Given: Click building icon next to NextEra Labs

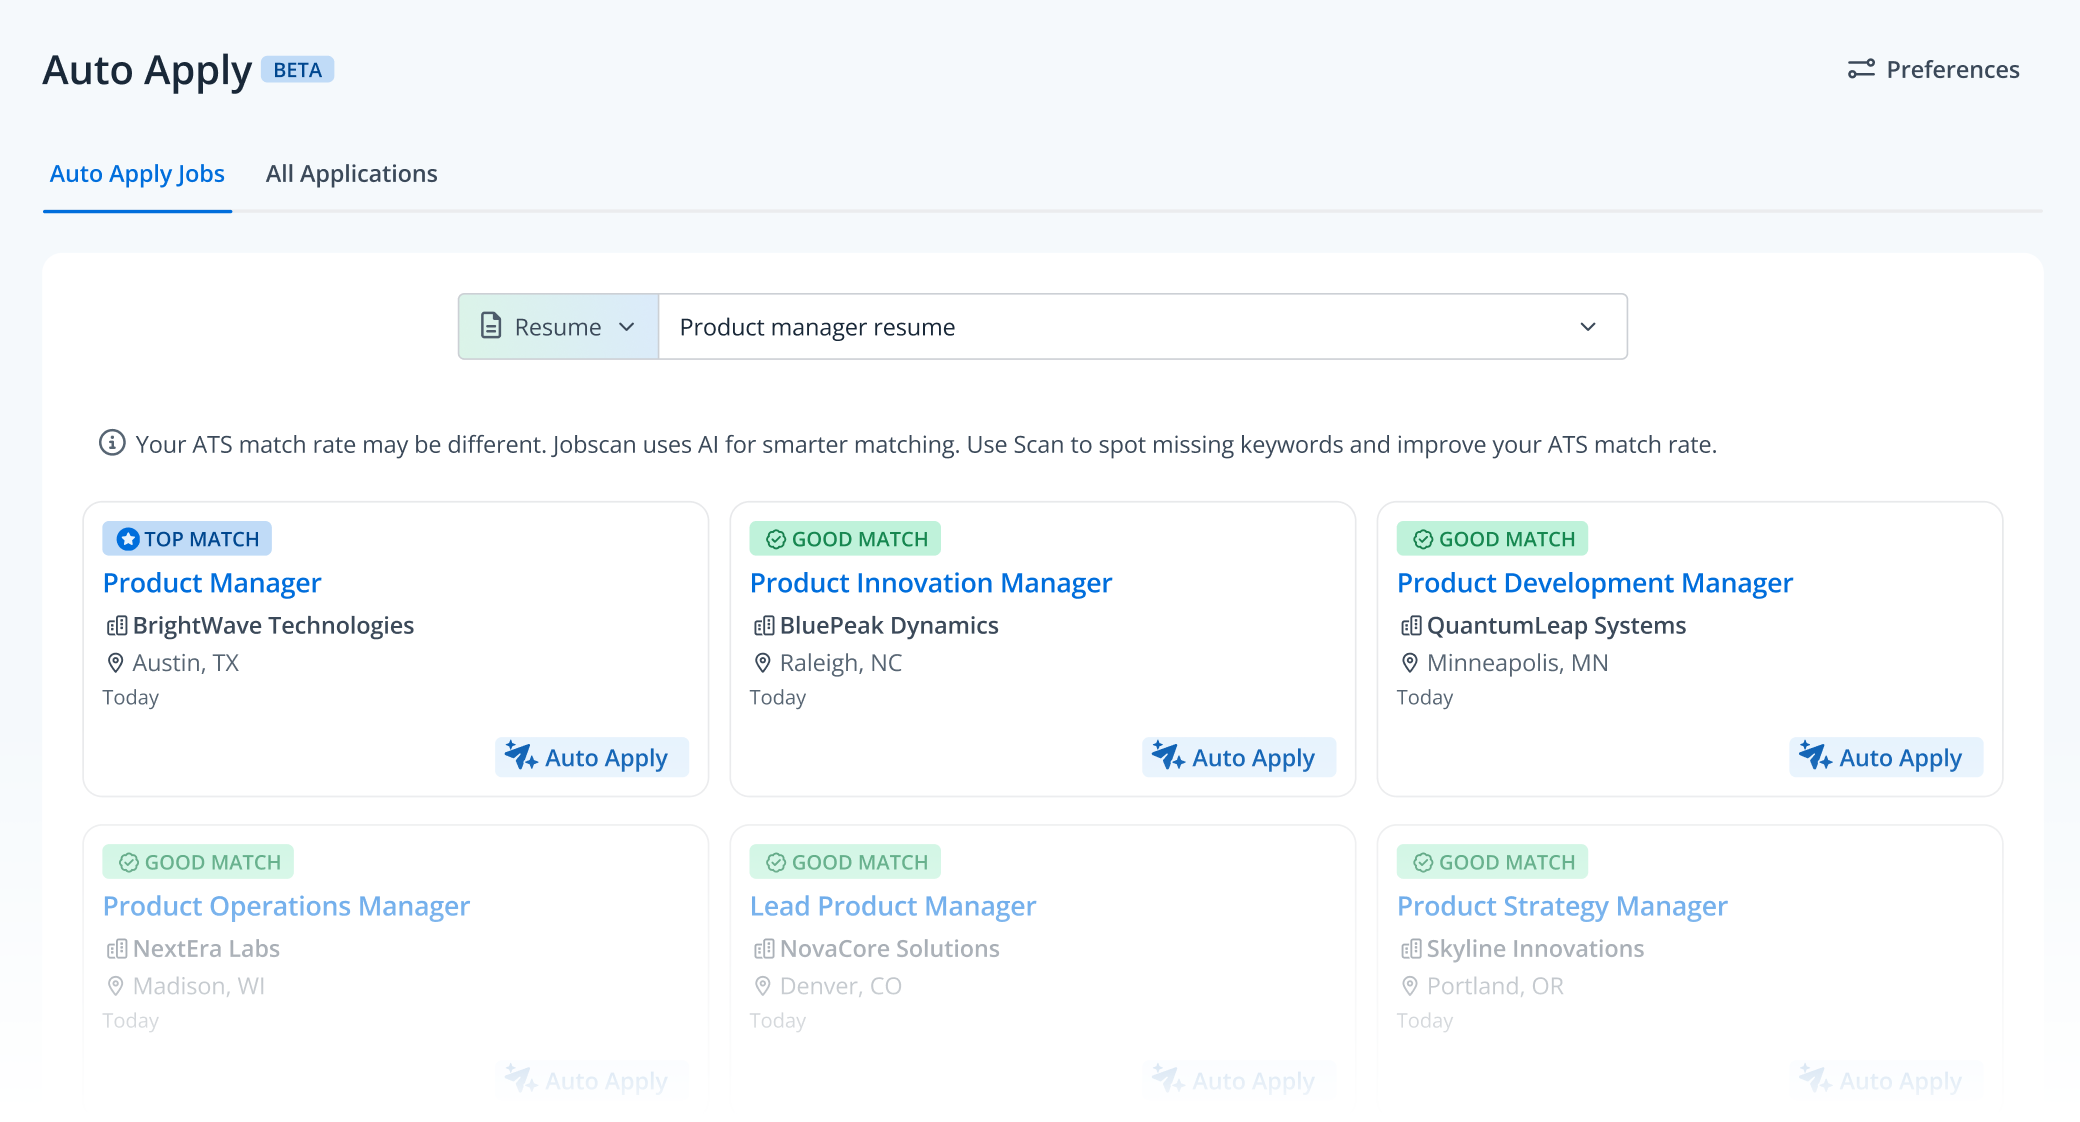Looking at the screenshot, I should pyautogui.click(x=117, y=949).
